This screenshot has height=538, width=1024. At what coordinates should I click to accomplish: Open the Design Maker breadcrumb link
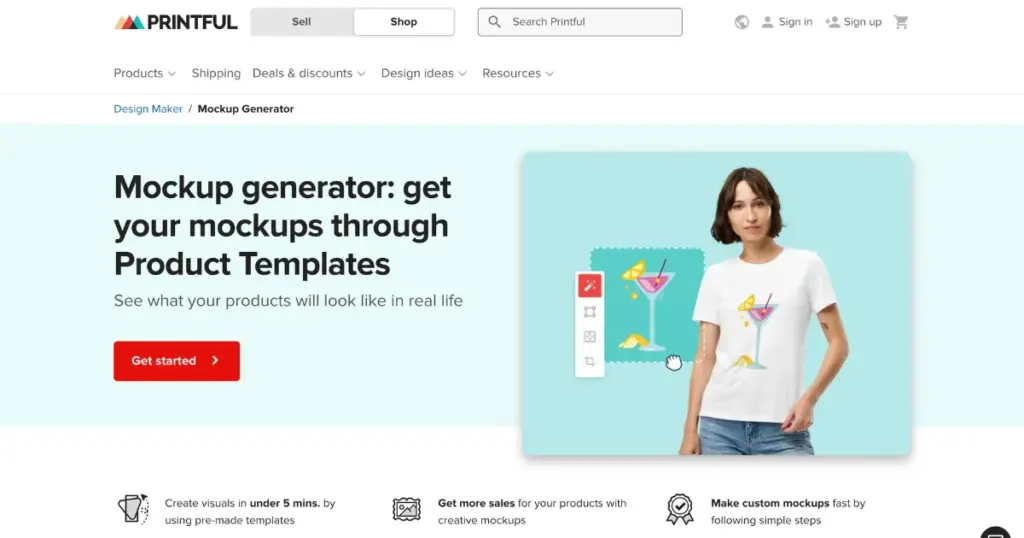[148, 109]
